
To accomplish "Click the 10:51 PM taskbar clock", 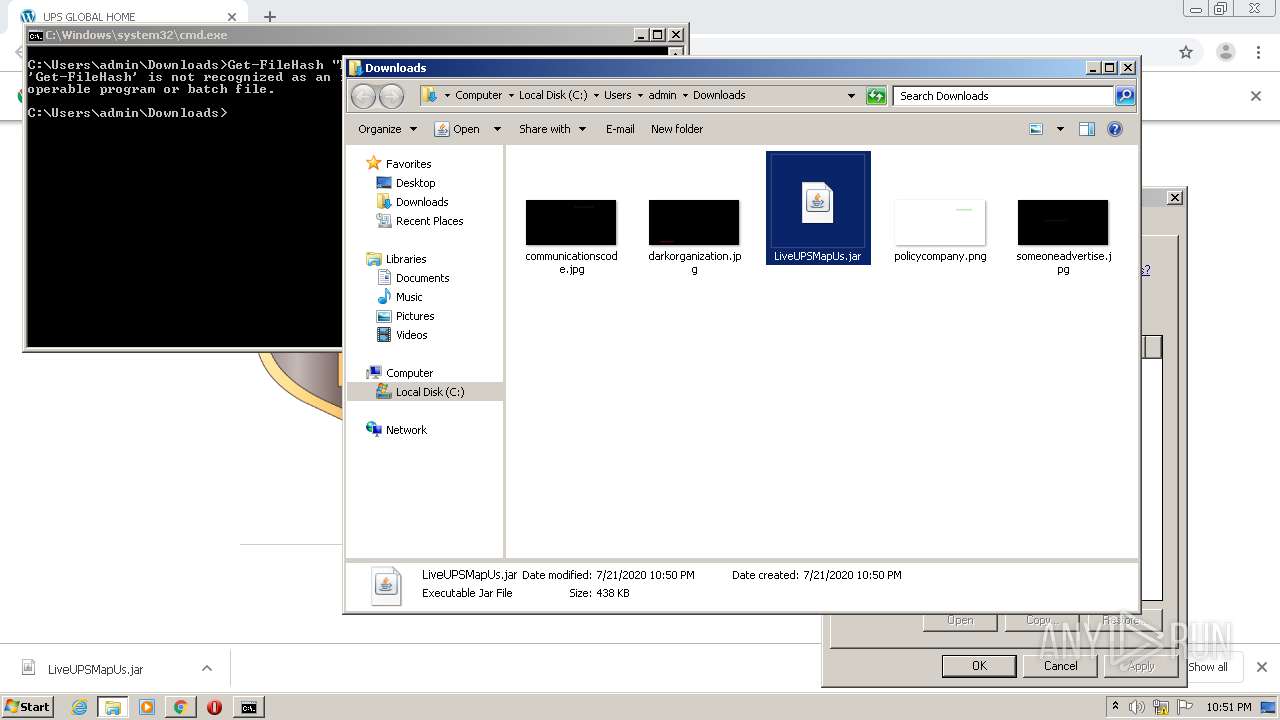I will (1228, 707).
